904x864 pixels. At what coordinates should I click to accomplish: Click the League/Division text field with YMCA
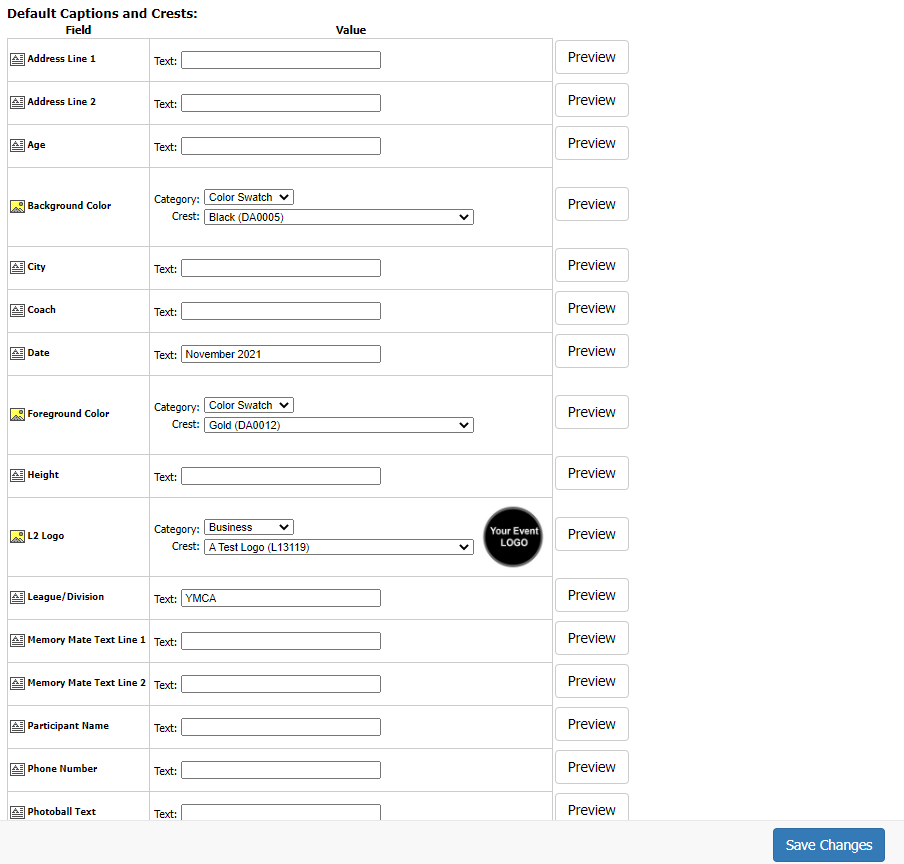281,598
